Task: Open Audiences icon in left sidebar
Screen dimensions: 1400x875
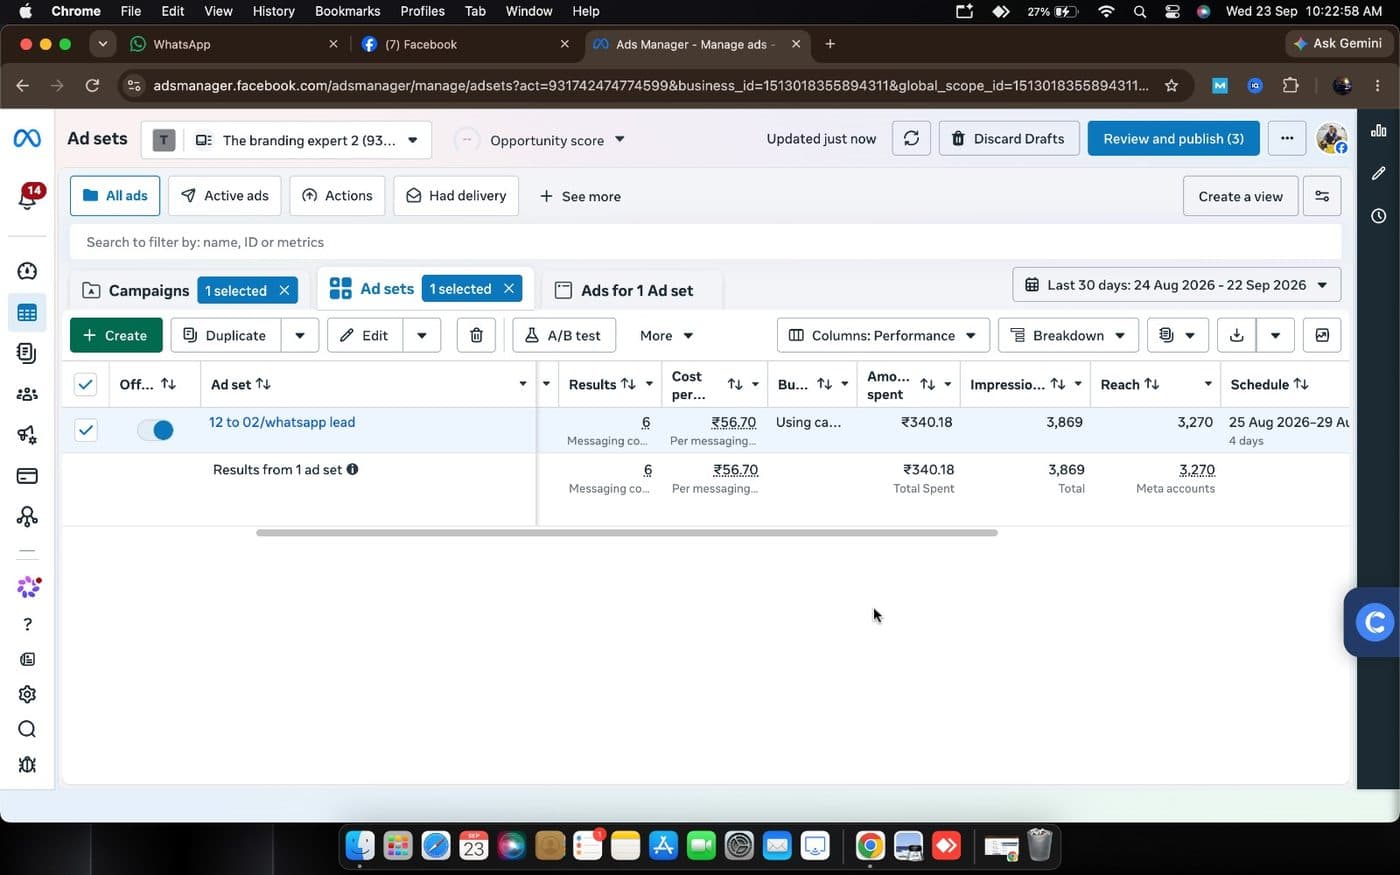Action: click(x=27, y=394)
